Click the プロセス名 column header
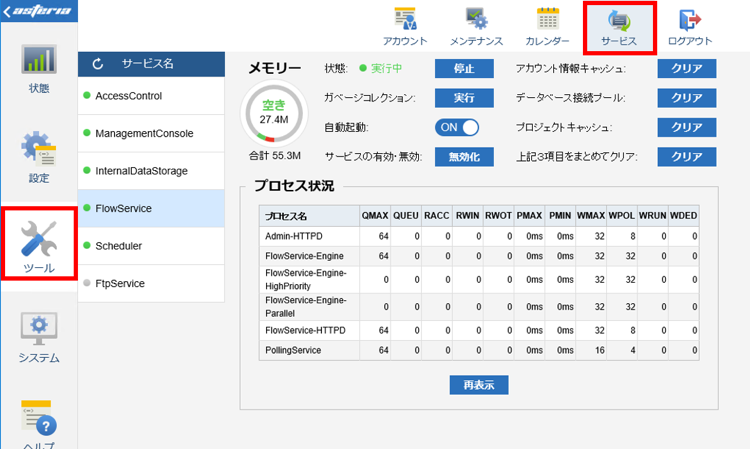Viewport: 750px width, 449px height. click(309, 216)
